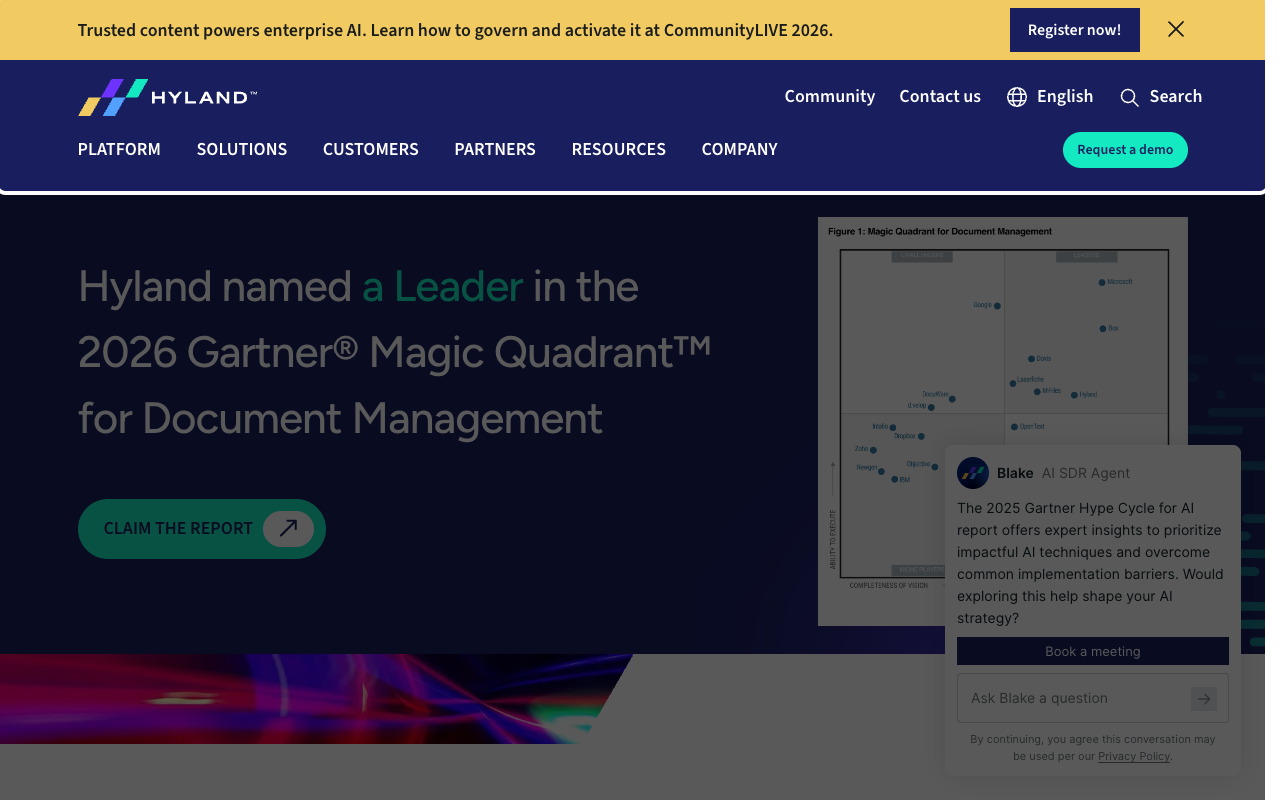
Task: Click the arrow icon on Claim the Report
Action: point(288,528)
